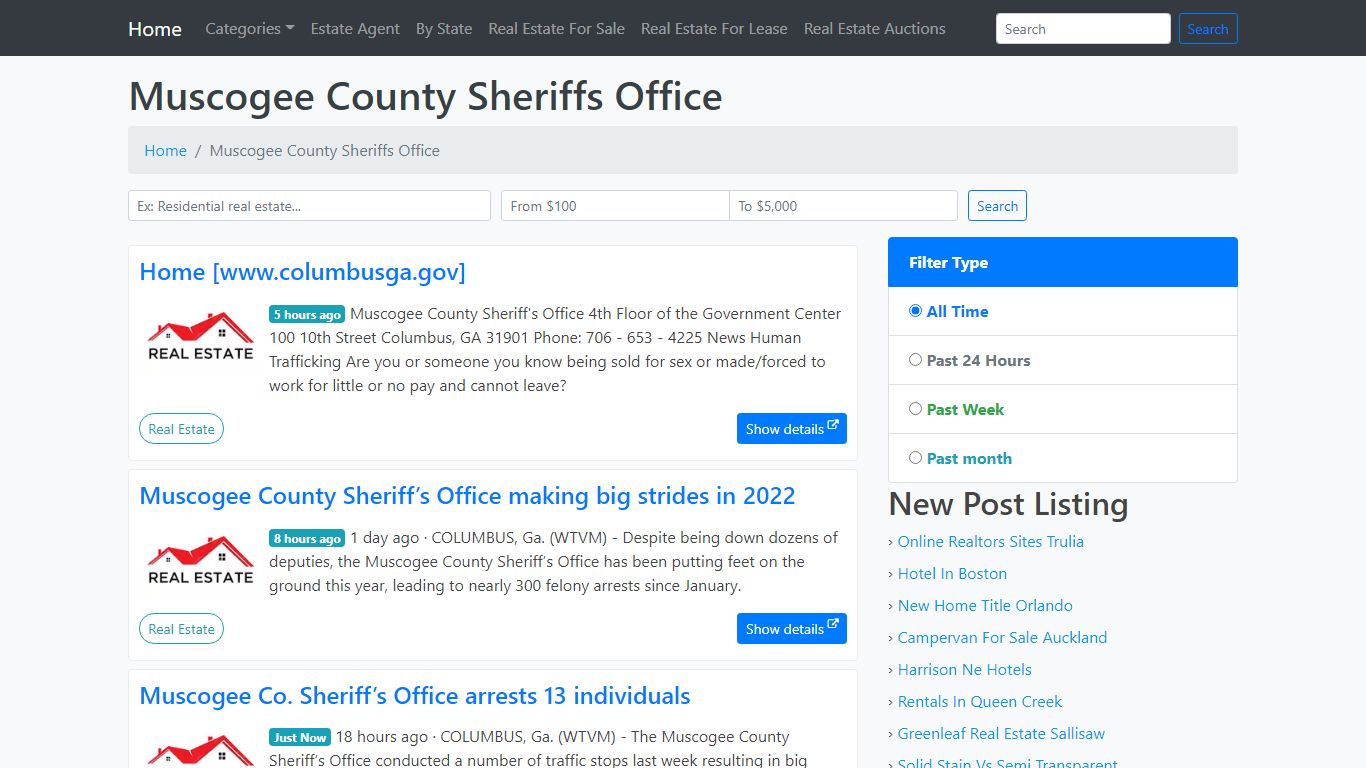Open the Campervan For Sale Auckland link
The width and height of the screenshot is (1366, 768).
click(1002, 637)
